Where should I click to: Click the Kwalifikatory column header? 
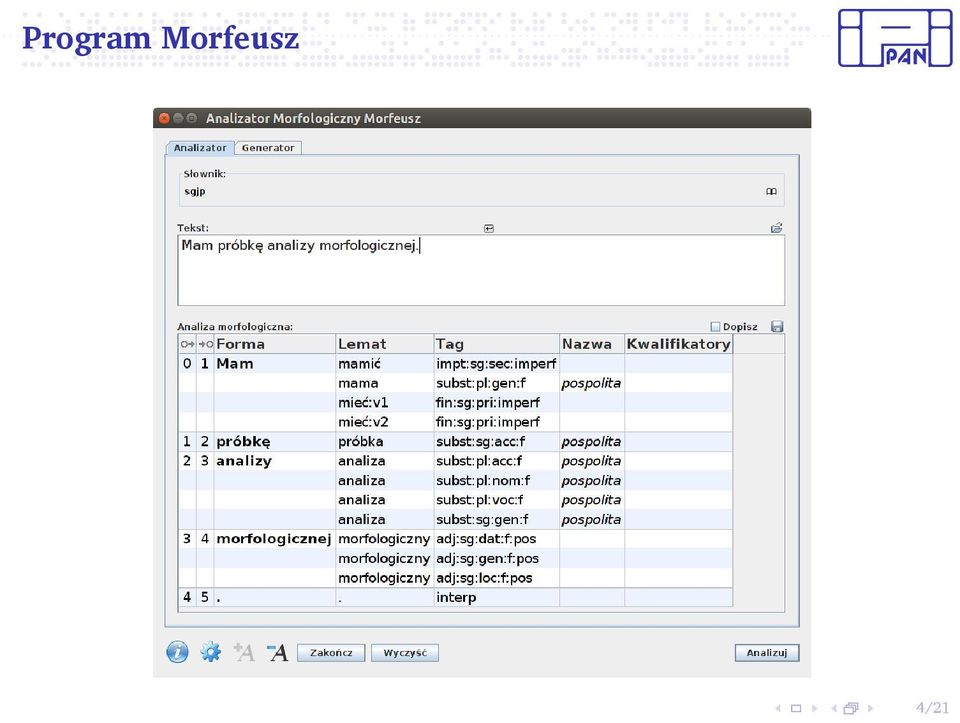tap(678, 344)
